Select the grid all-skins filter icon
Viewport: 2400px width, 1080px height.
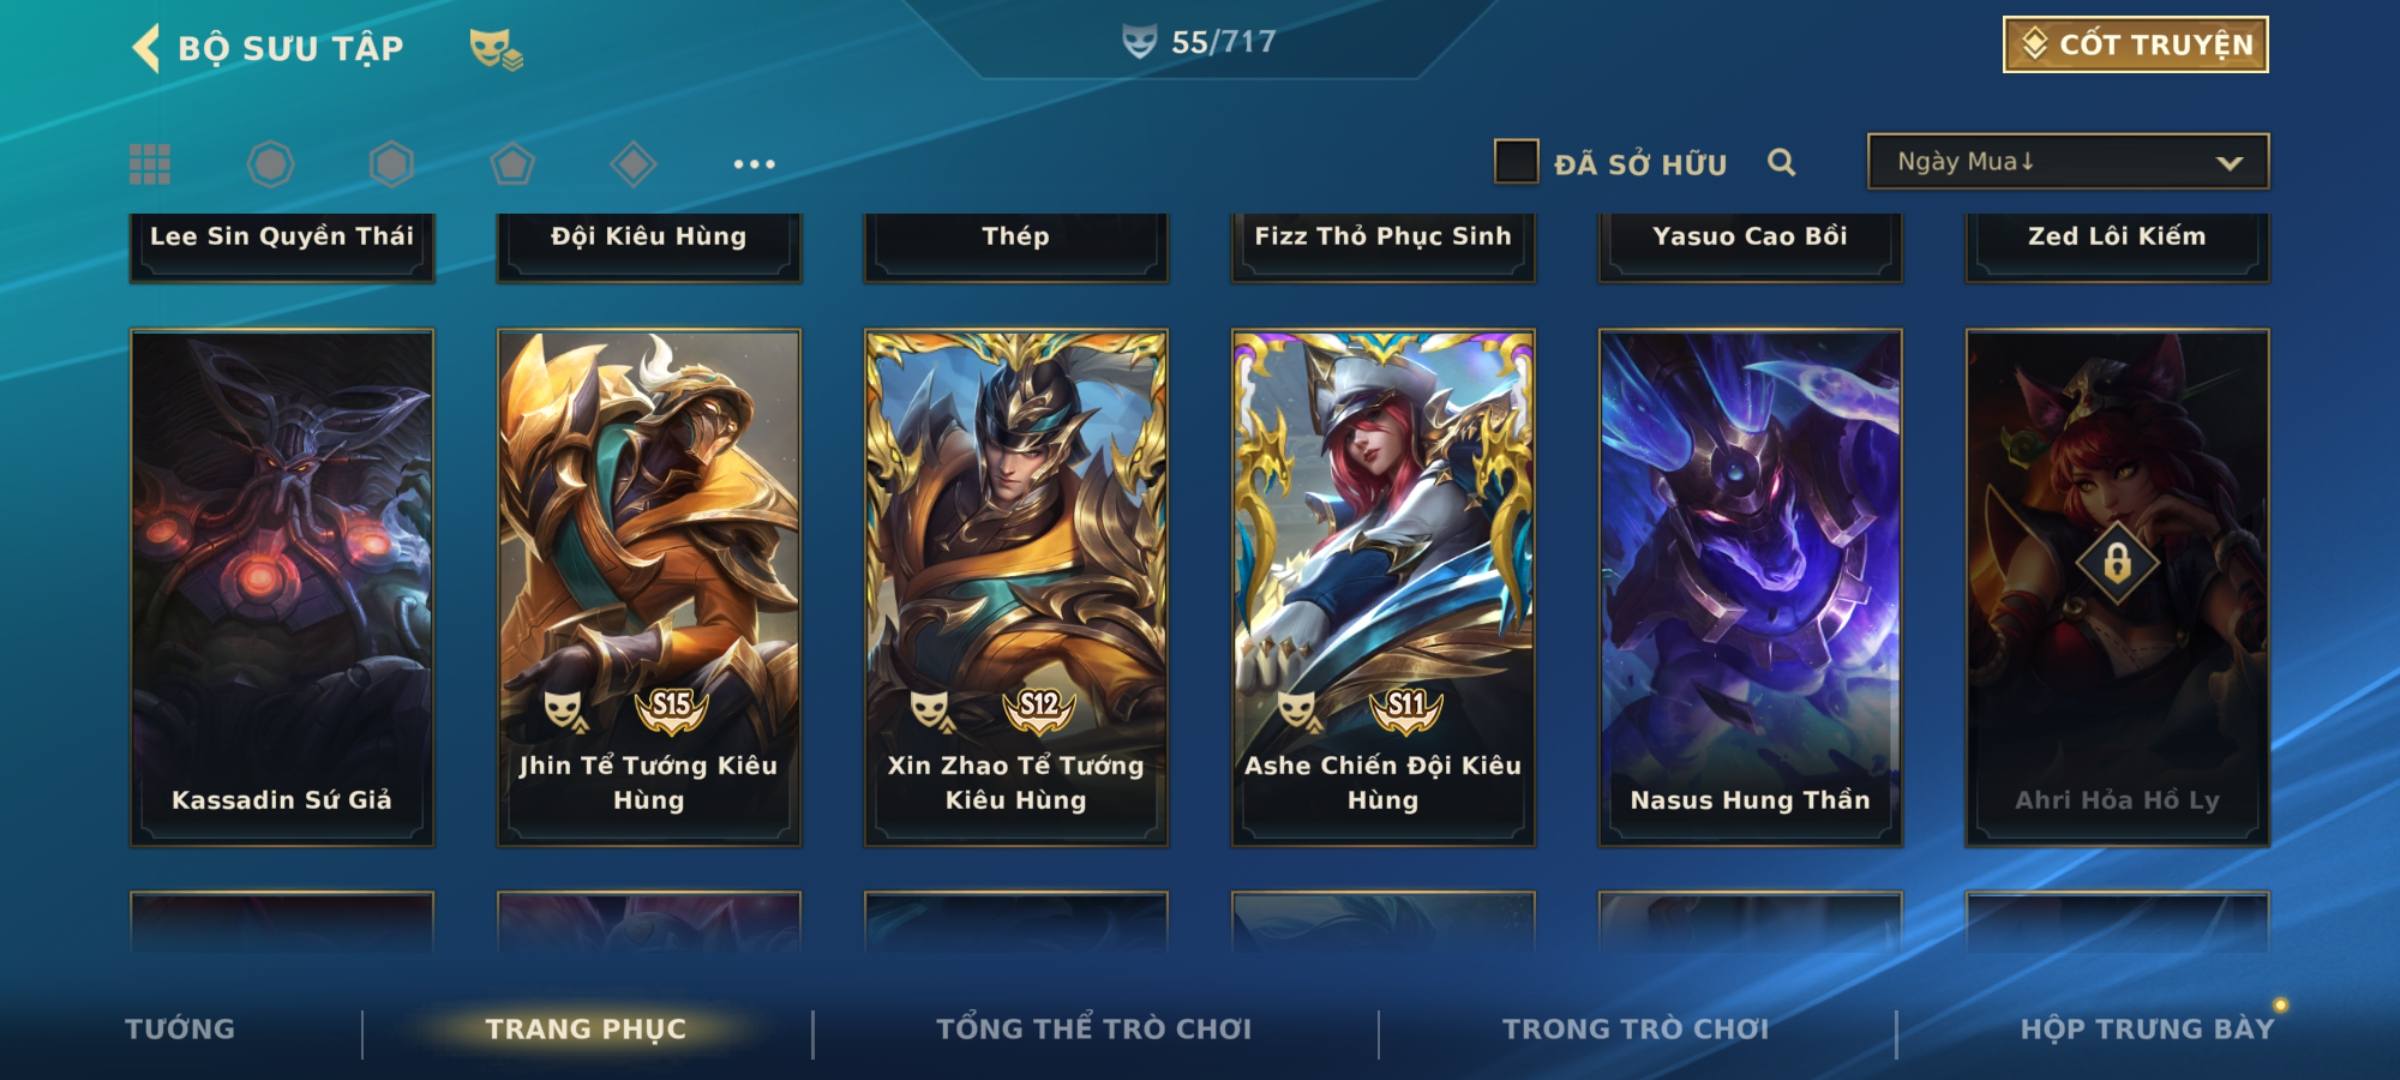[x=150, y=164]
